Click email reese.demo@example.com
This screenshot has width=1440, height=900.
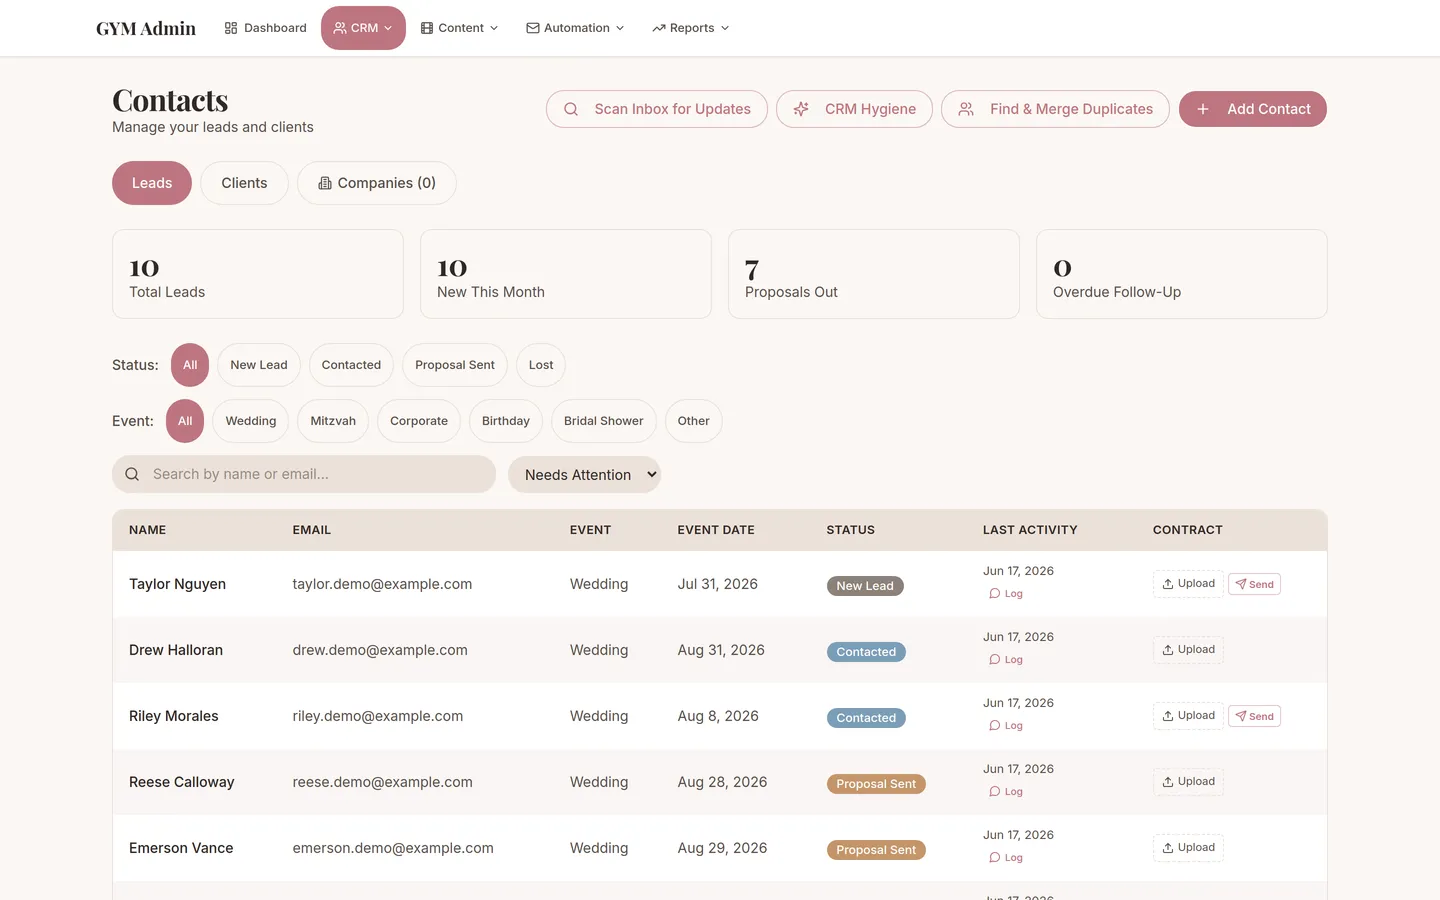coord(382,782)
